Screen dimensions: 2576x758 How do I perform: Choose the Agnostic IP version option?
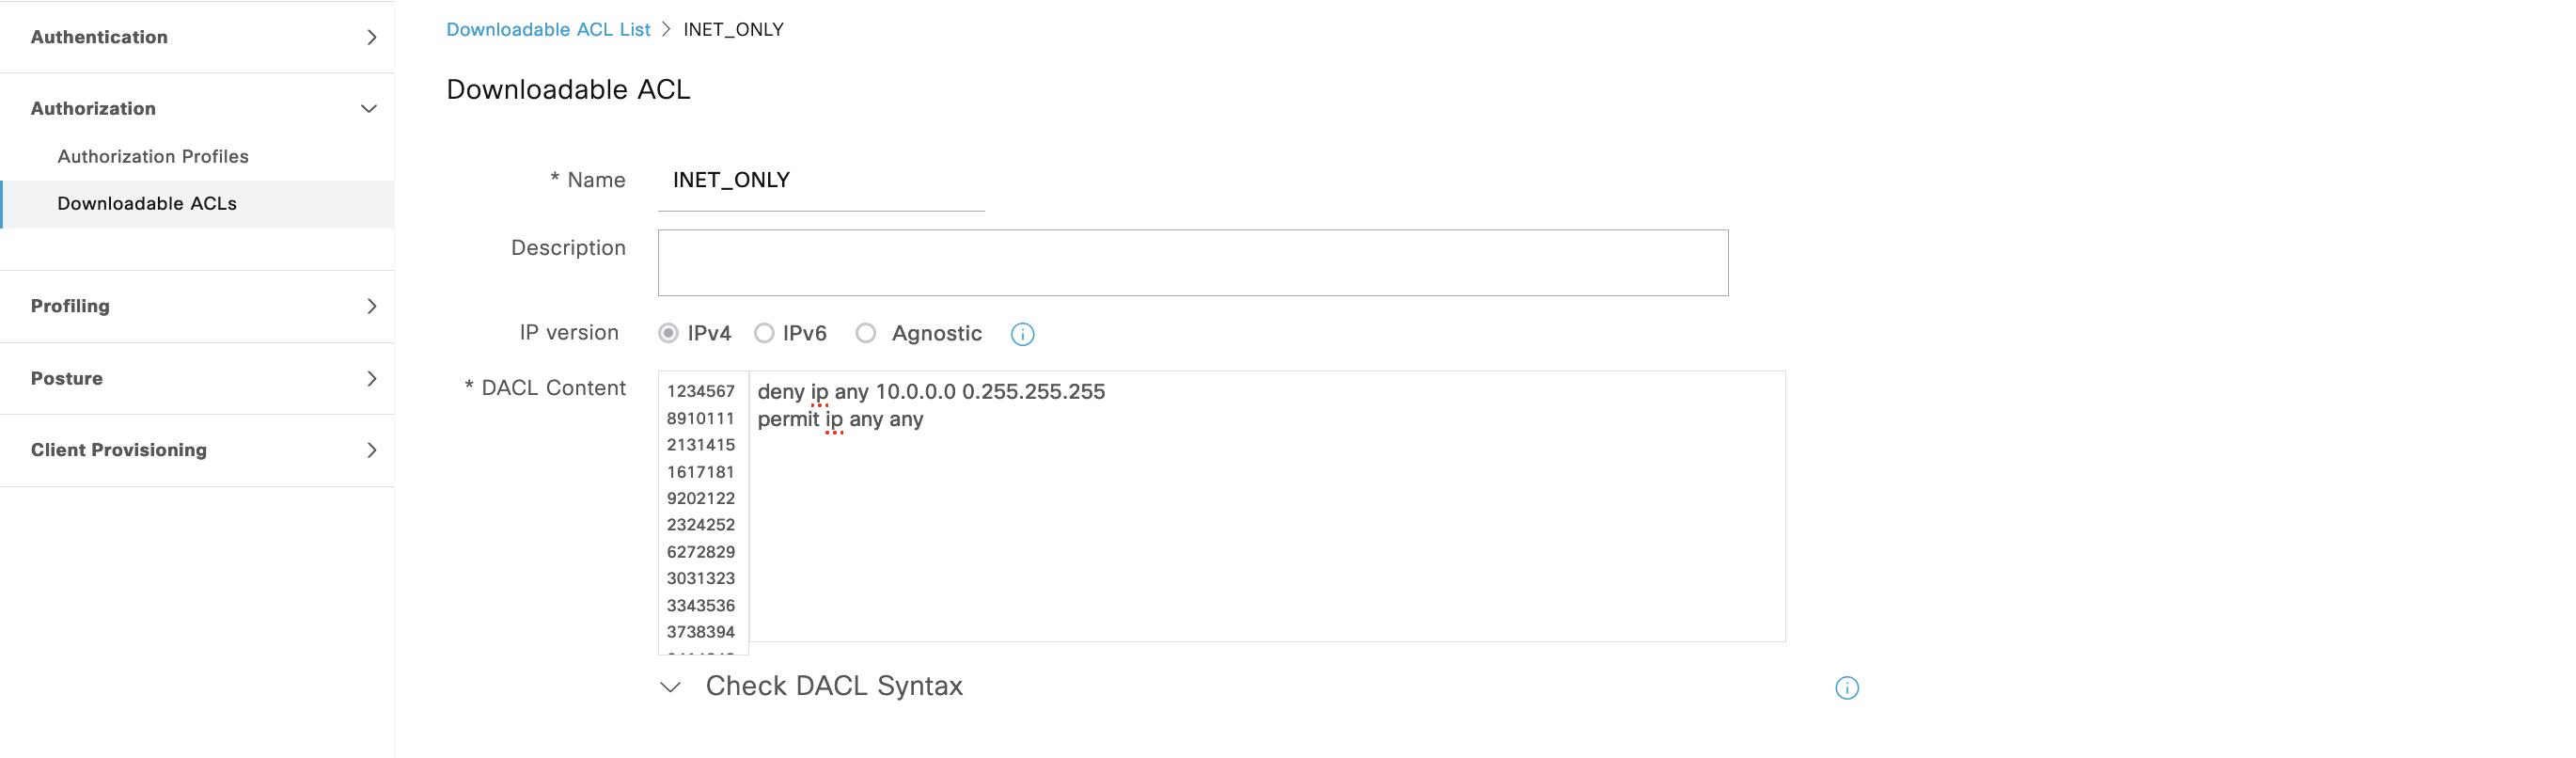866,333
